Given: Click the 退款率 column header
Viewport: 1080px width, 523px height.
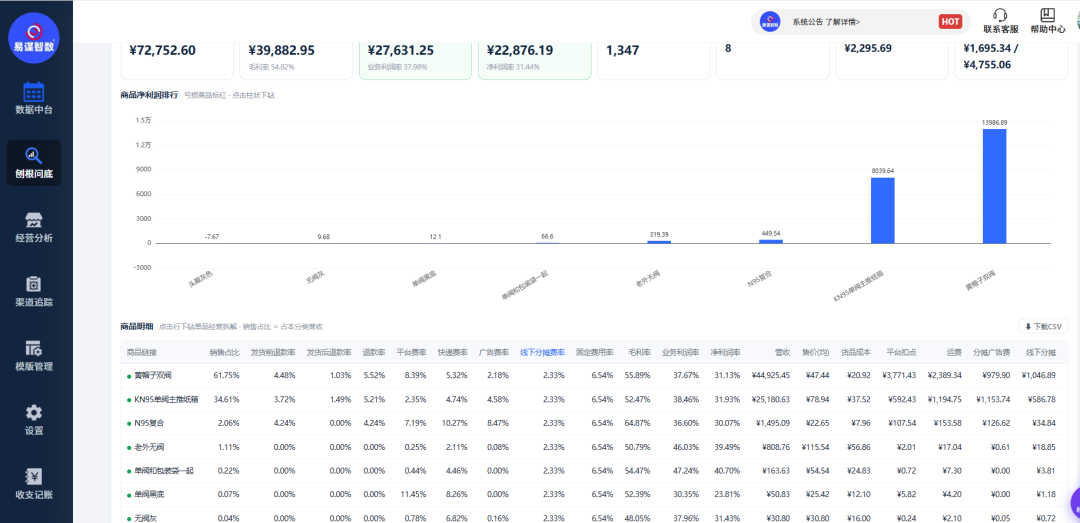Looking at the screenshot, I should pyautogui.click(x=374, y=352).
